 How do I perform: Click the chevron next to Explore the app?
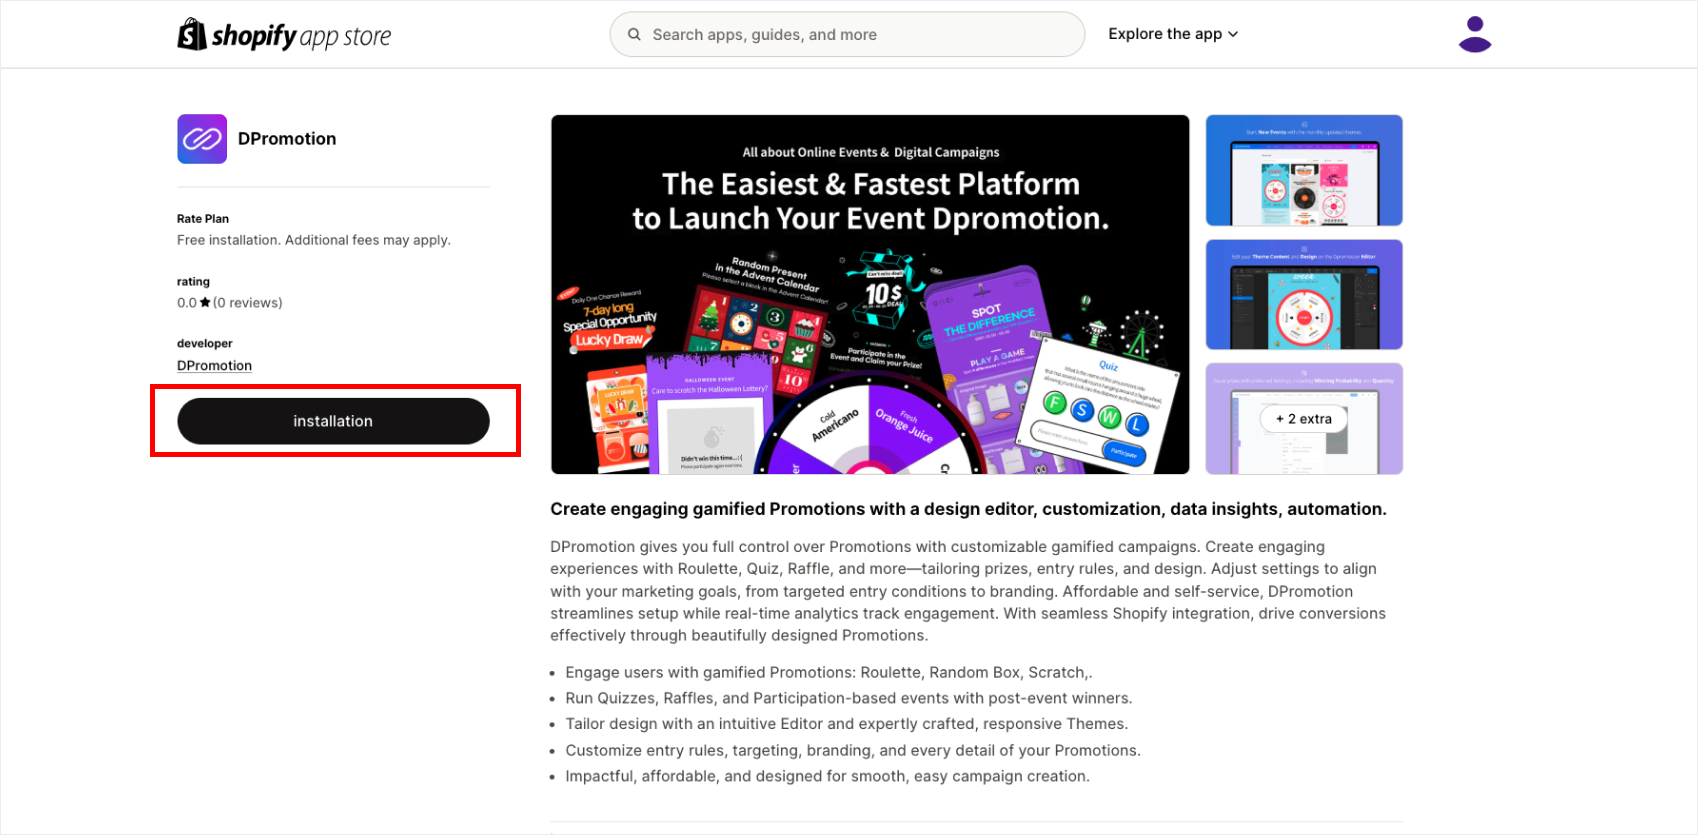(1233, 34)
